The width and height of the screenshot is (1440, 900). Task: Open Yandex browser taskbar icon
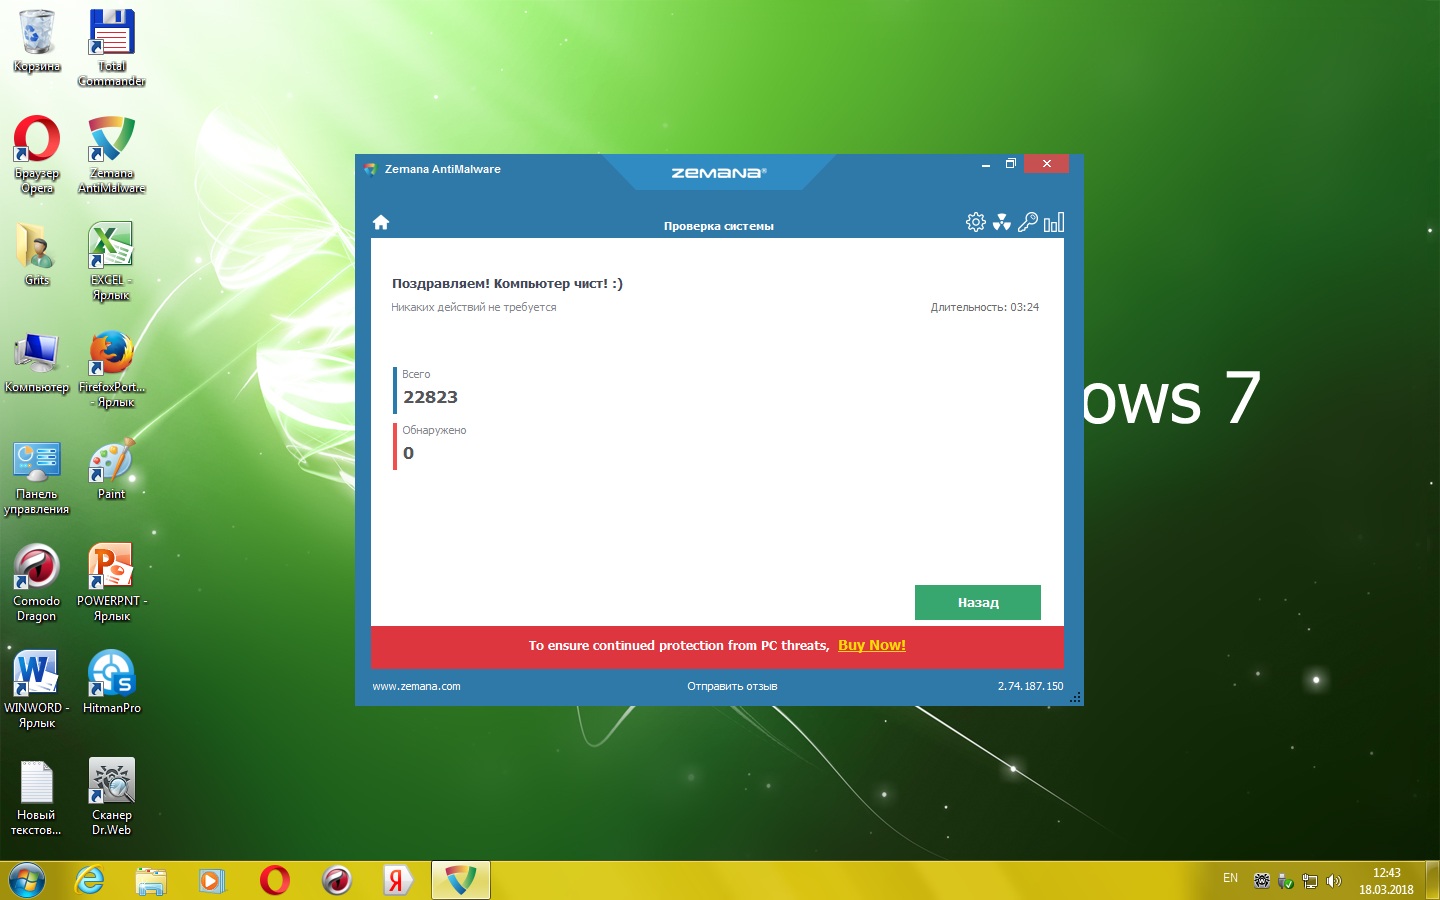pos(398,881)
